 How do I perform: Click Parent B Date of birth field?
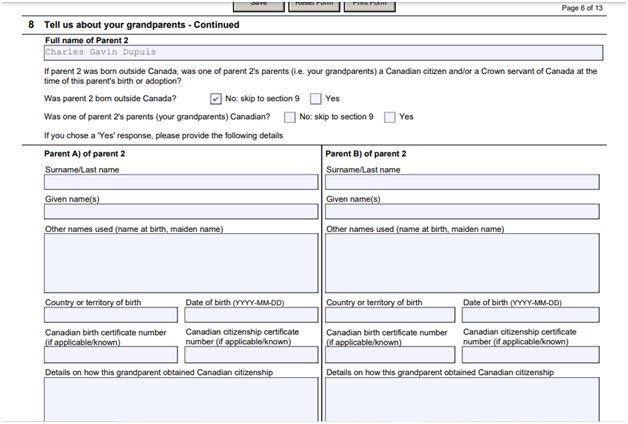531,315
